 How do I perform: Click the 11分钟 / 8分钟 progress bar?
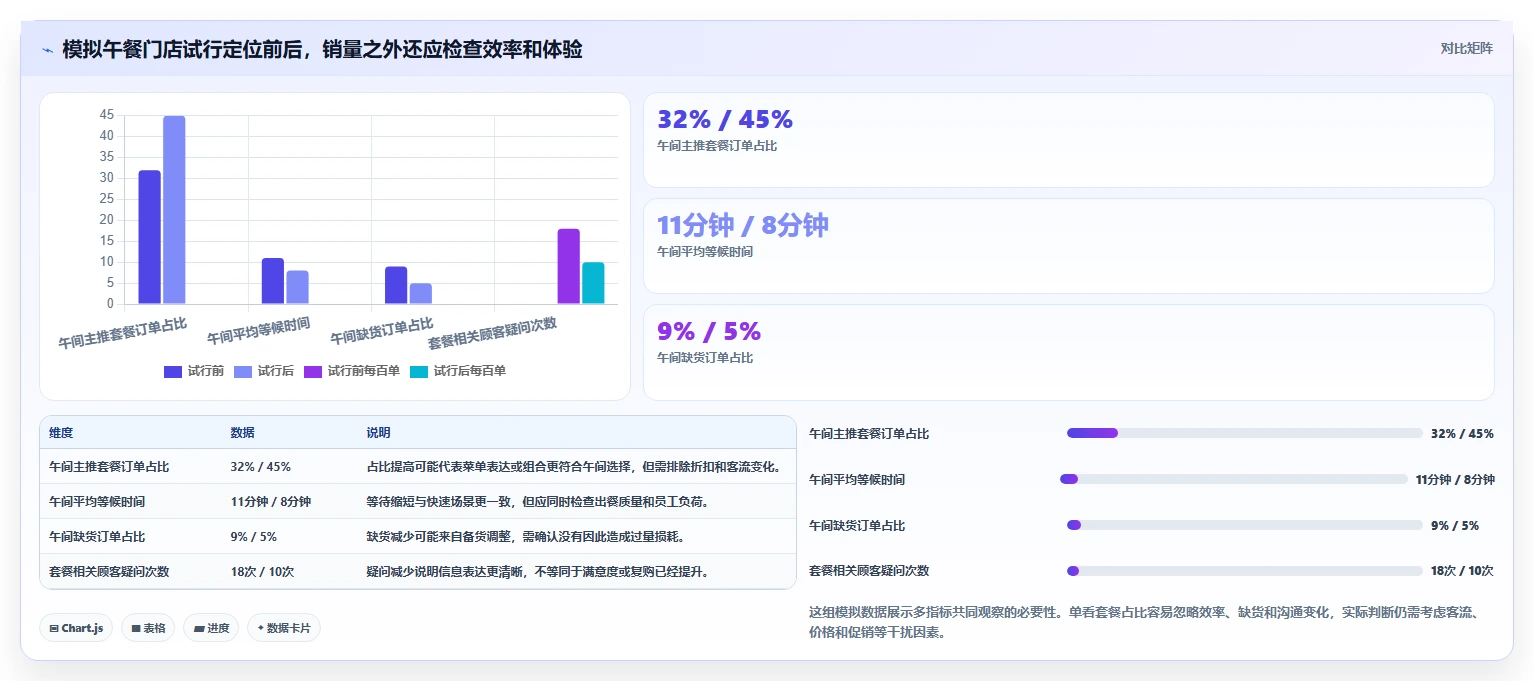[1234, 479]
